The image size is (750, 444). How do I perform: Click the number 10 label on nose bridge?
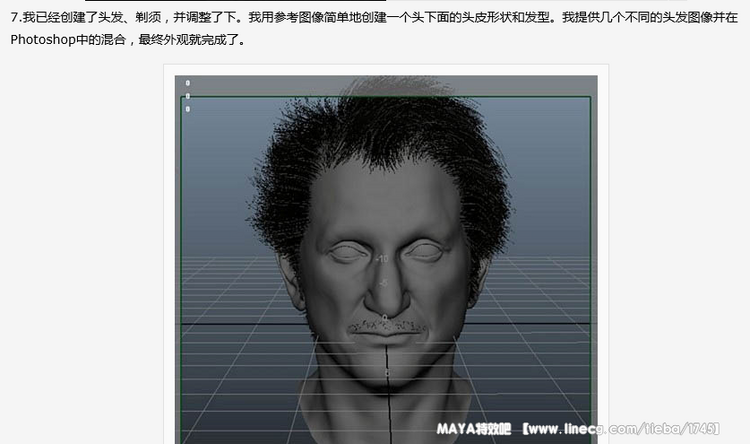(x=381, y=259)
